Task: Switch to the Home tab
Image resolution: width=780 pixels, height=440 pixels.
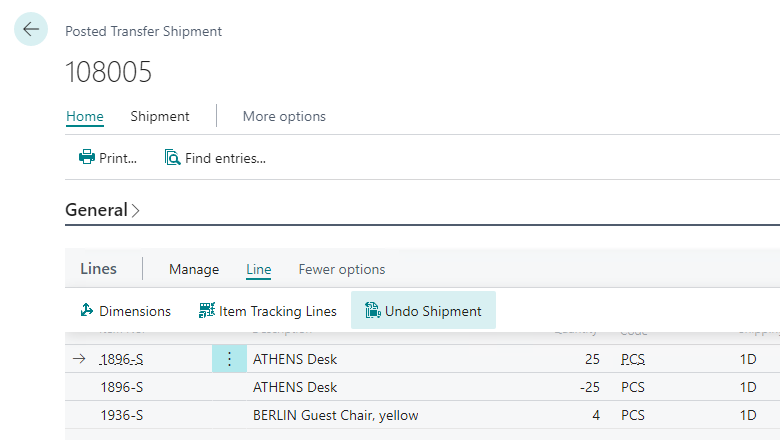Action: point(85,116)
